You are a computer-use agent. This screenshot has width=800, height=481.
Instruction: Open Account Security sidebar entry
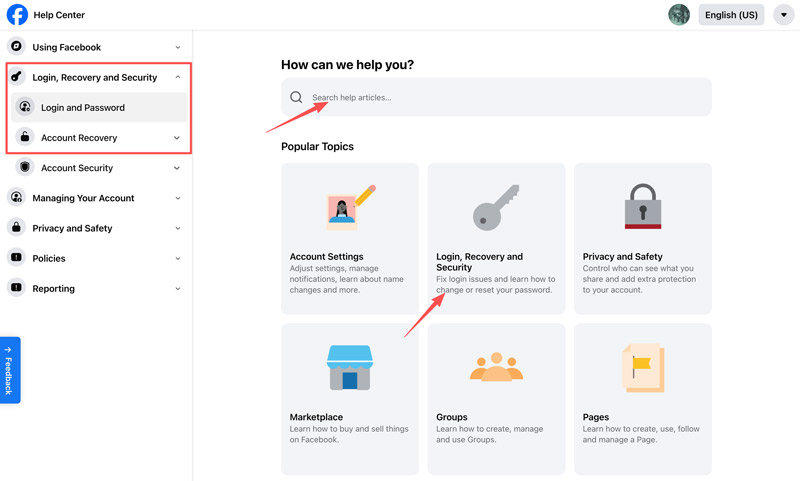tap(77, 168)
